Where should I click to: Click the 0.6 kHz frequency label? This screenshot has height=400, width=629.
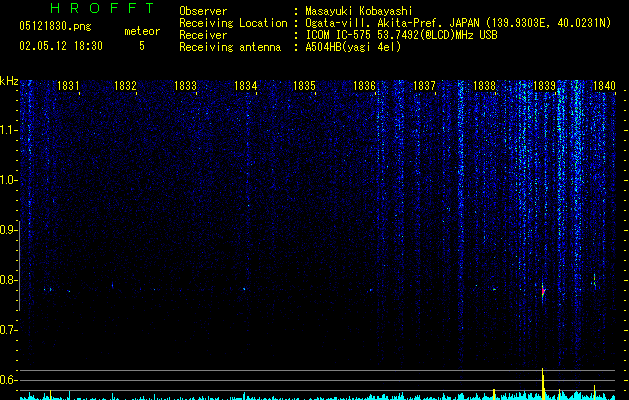(8, 380)
